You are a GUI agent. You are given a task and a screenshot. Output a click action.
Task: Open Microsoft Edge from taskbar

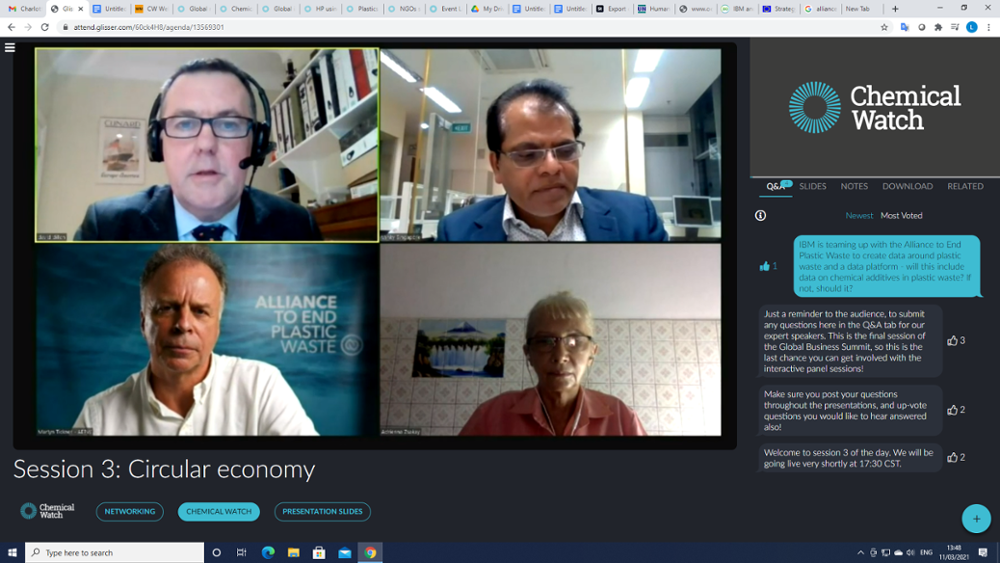[268, 552]
